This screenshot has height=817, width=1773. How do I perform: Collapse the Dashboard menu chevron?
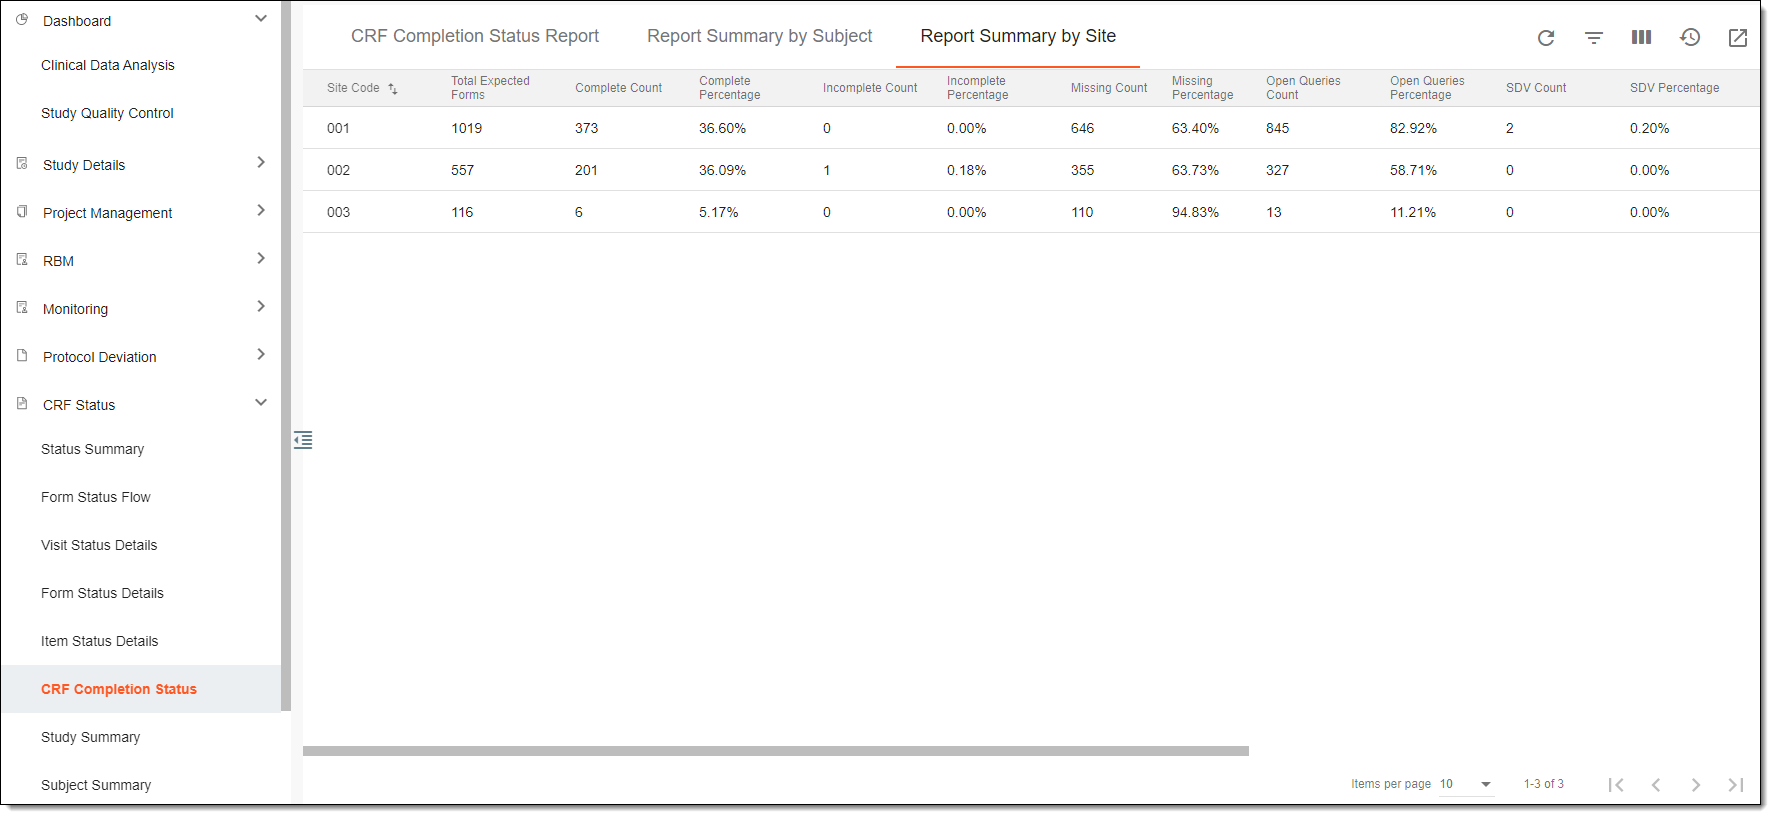click(x=261, y=18)
